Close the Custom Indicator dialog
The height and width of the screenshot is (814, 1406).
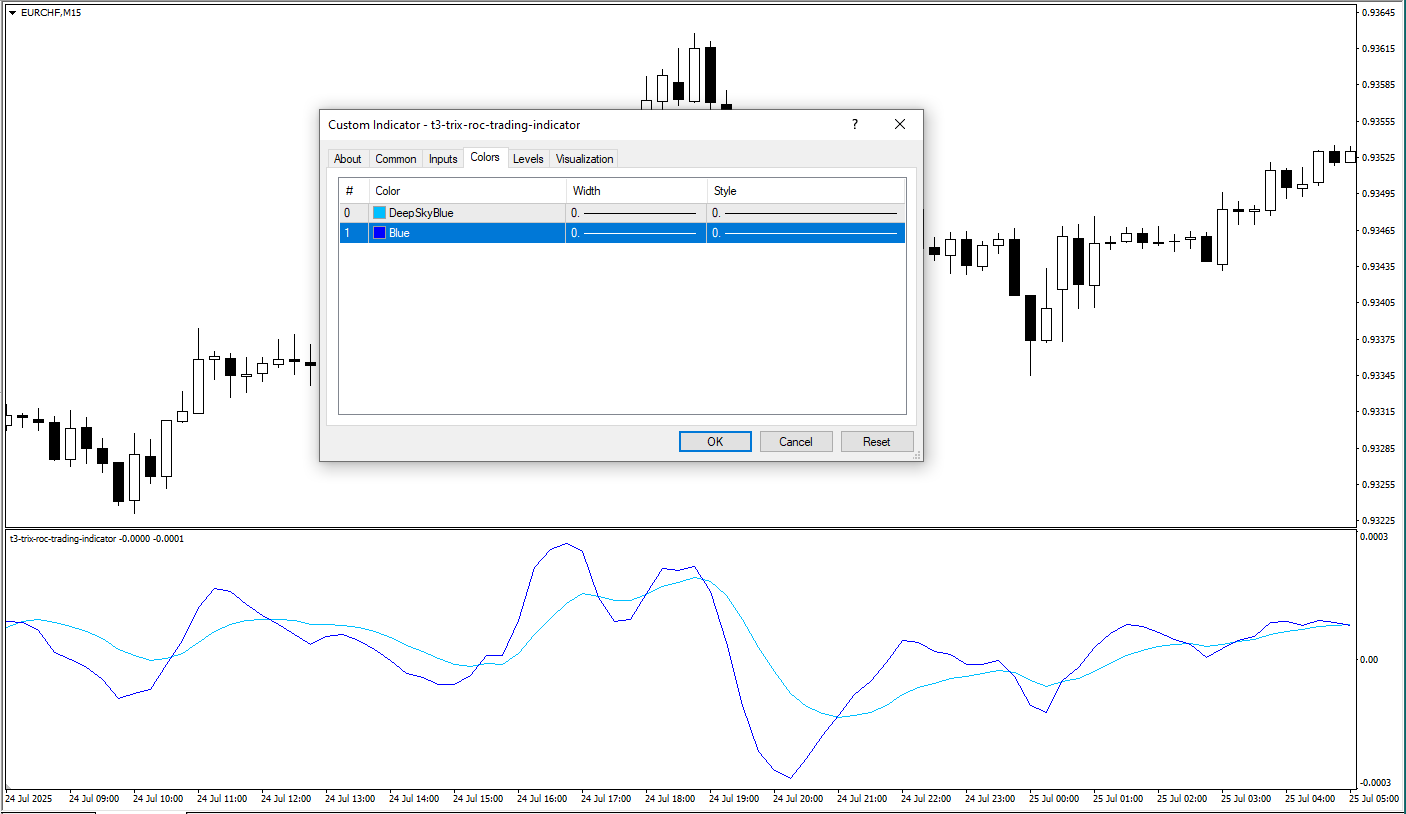click(x=899, y=125)
